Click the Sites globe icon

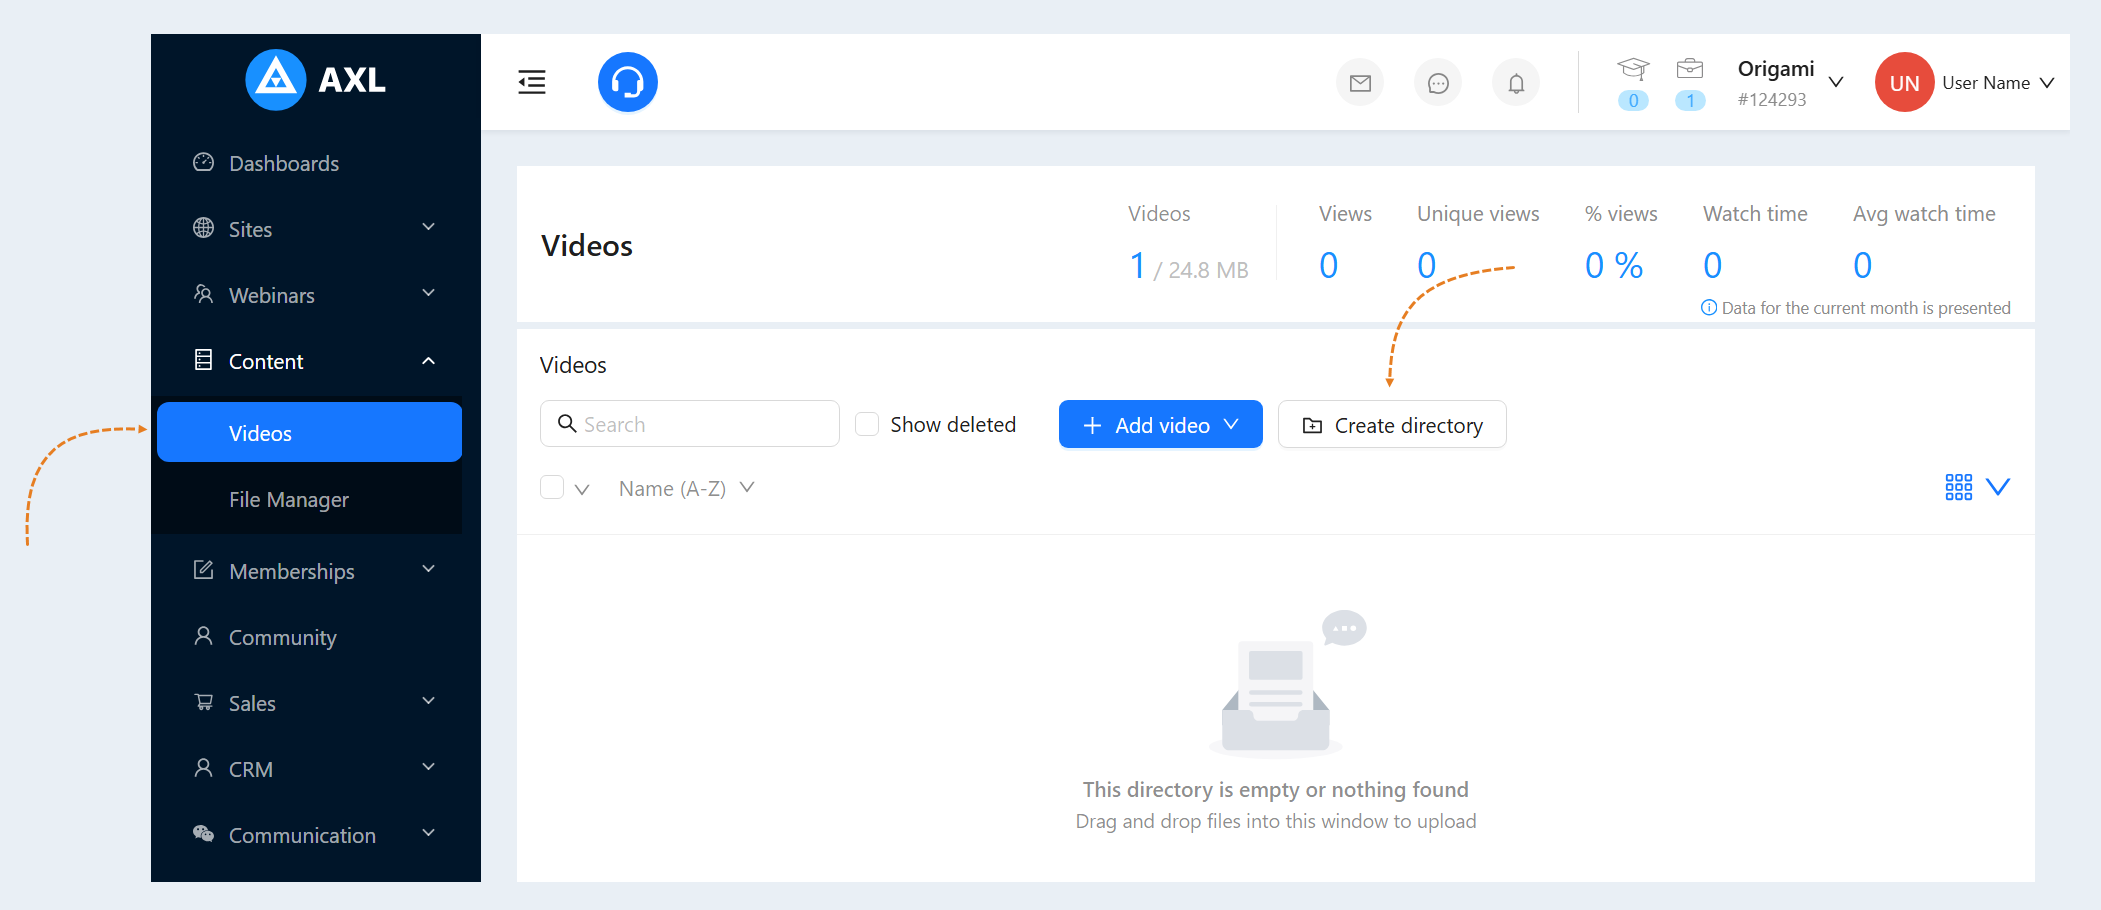(x=203, y=228)
